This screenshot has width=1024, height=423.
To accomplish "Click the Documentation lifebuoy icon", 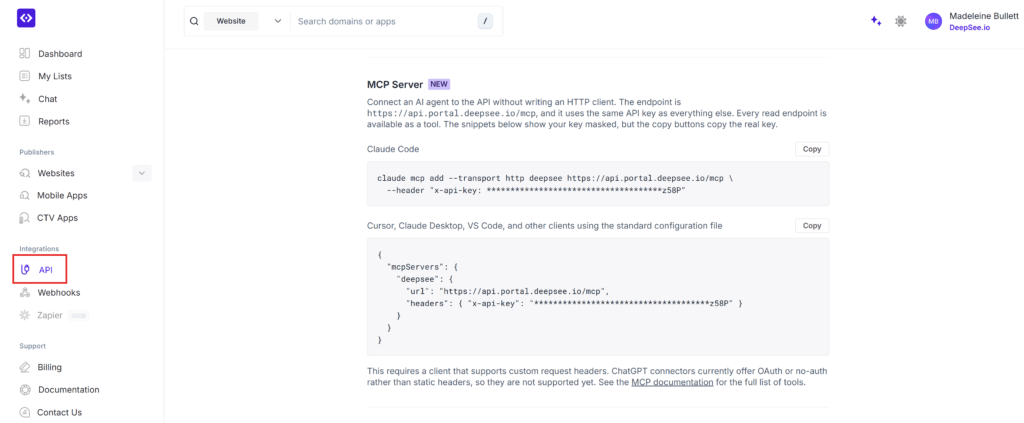I will [x=25, y=390].
